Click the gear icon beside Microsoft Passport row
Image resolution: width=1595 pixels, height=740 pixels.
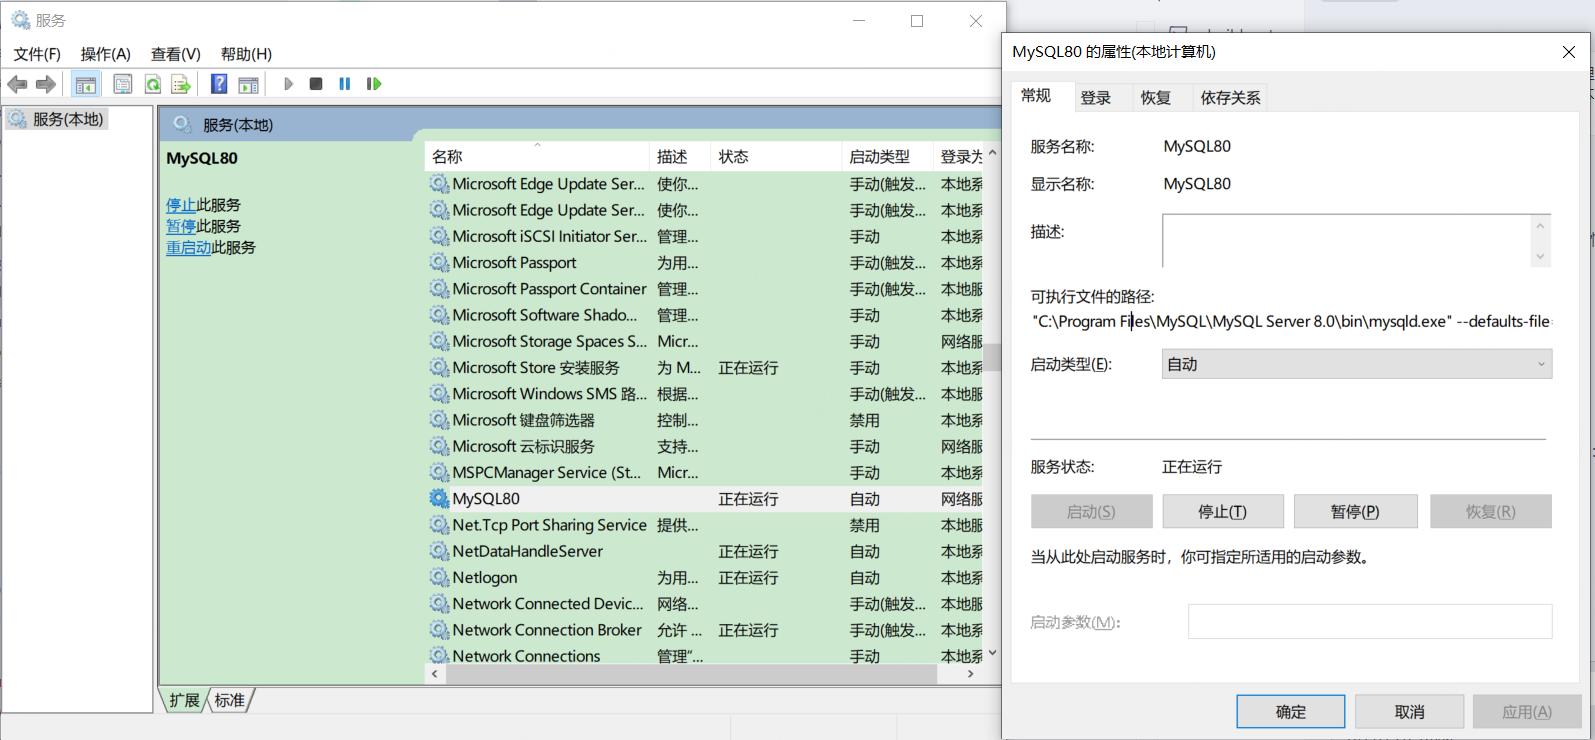click(439, 262)
